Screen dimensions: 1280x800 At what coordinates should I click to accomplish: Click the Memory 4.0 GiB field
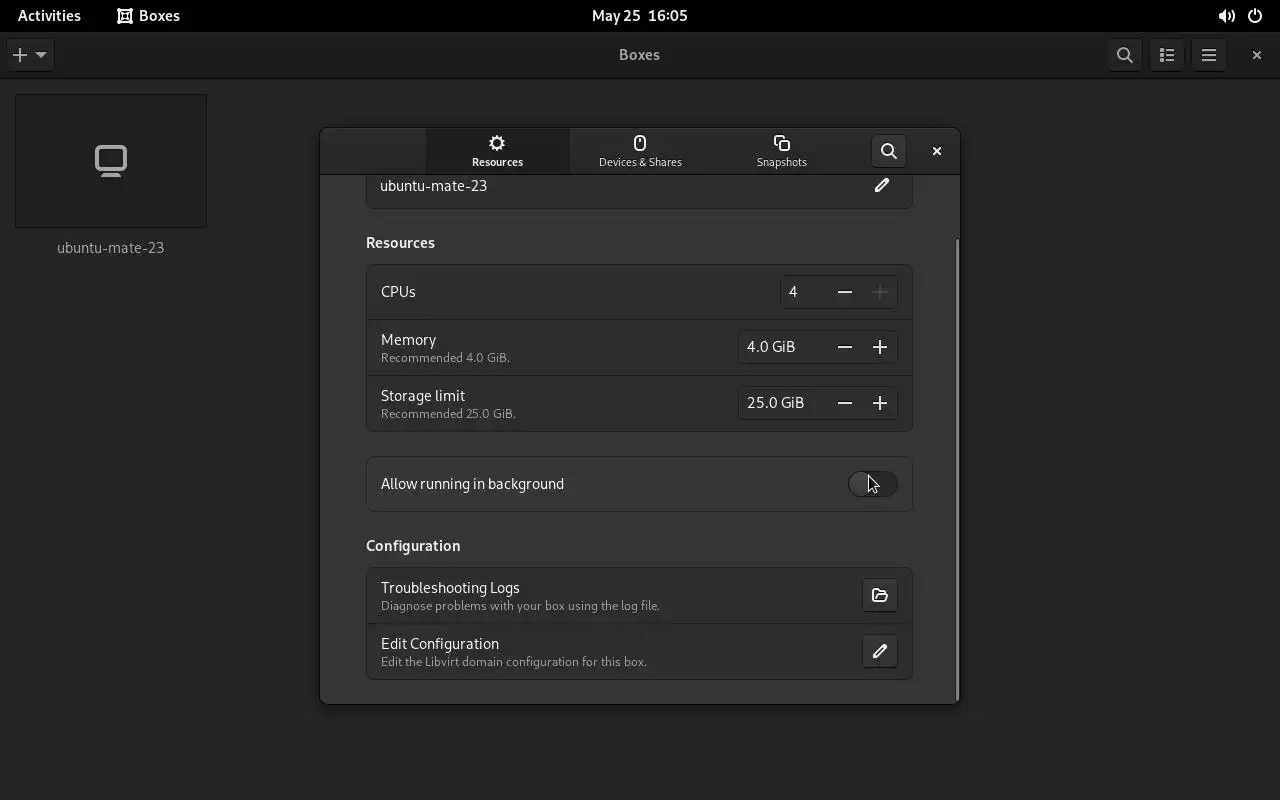[x=783, y=347]
